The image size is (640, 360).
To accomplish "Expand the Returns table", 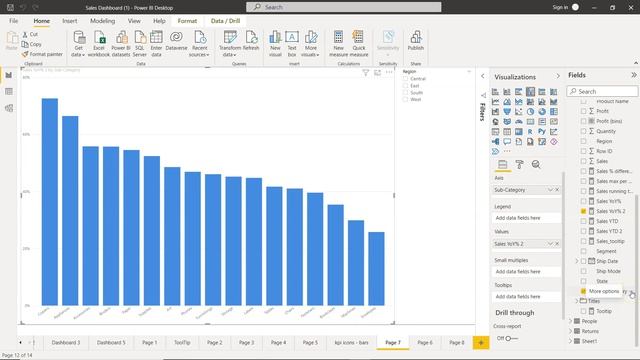I will 571,331.
